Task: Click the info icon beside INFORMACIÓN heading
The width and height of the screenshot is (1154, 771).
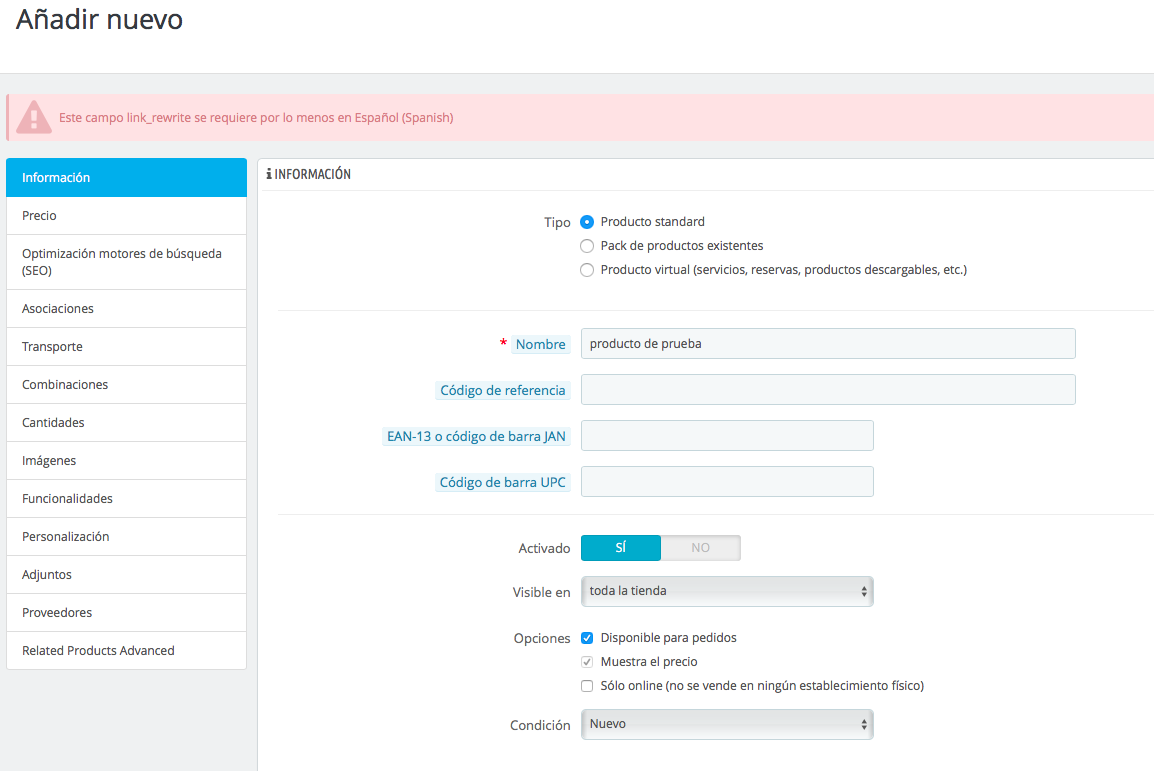Action: coord(269,174)
